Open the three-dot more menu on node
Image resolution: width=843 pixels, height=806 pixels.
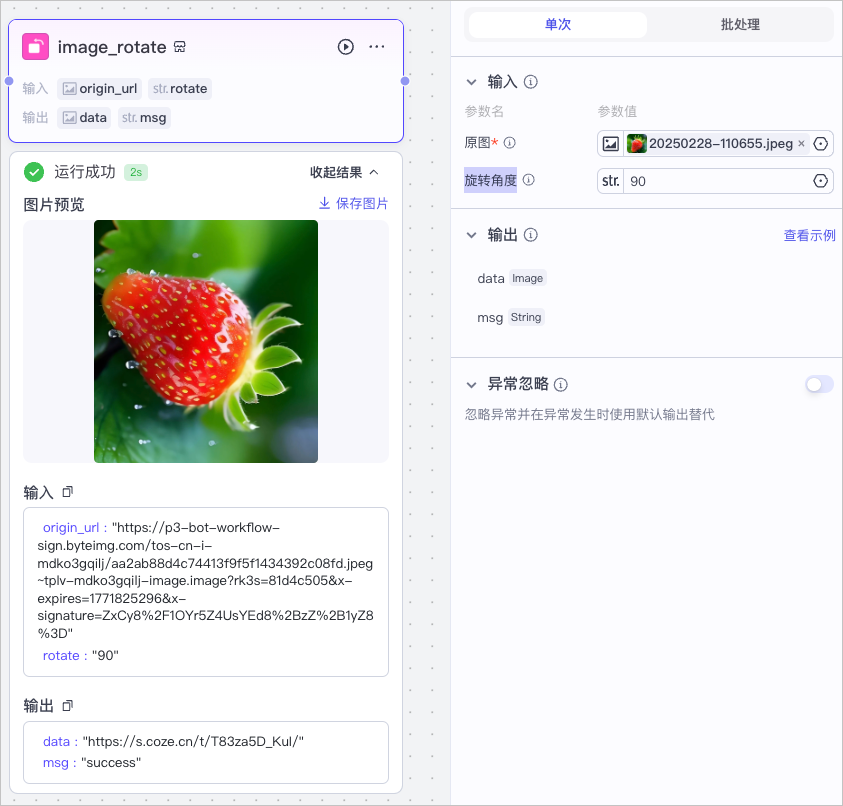[x=376, y=47]
